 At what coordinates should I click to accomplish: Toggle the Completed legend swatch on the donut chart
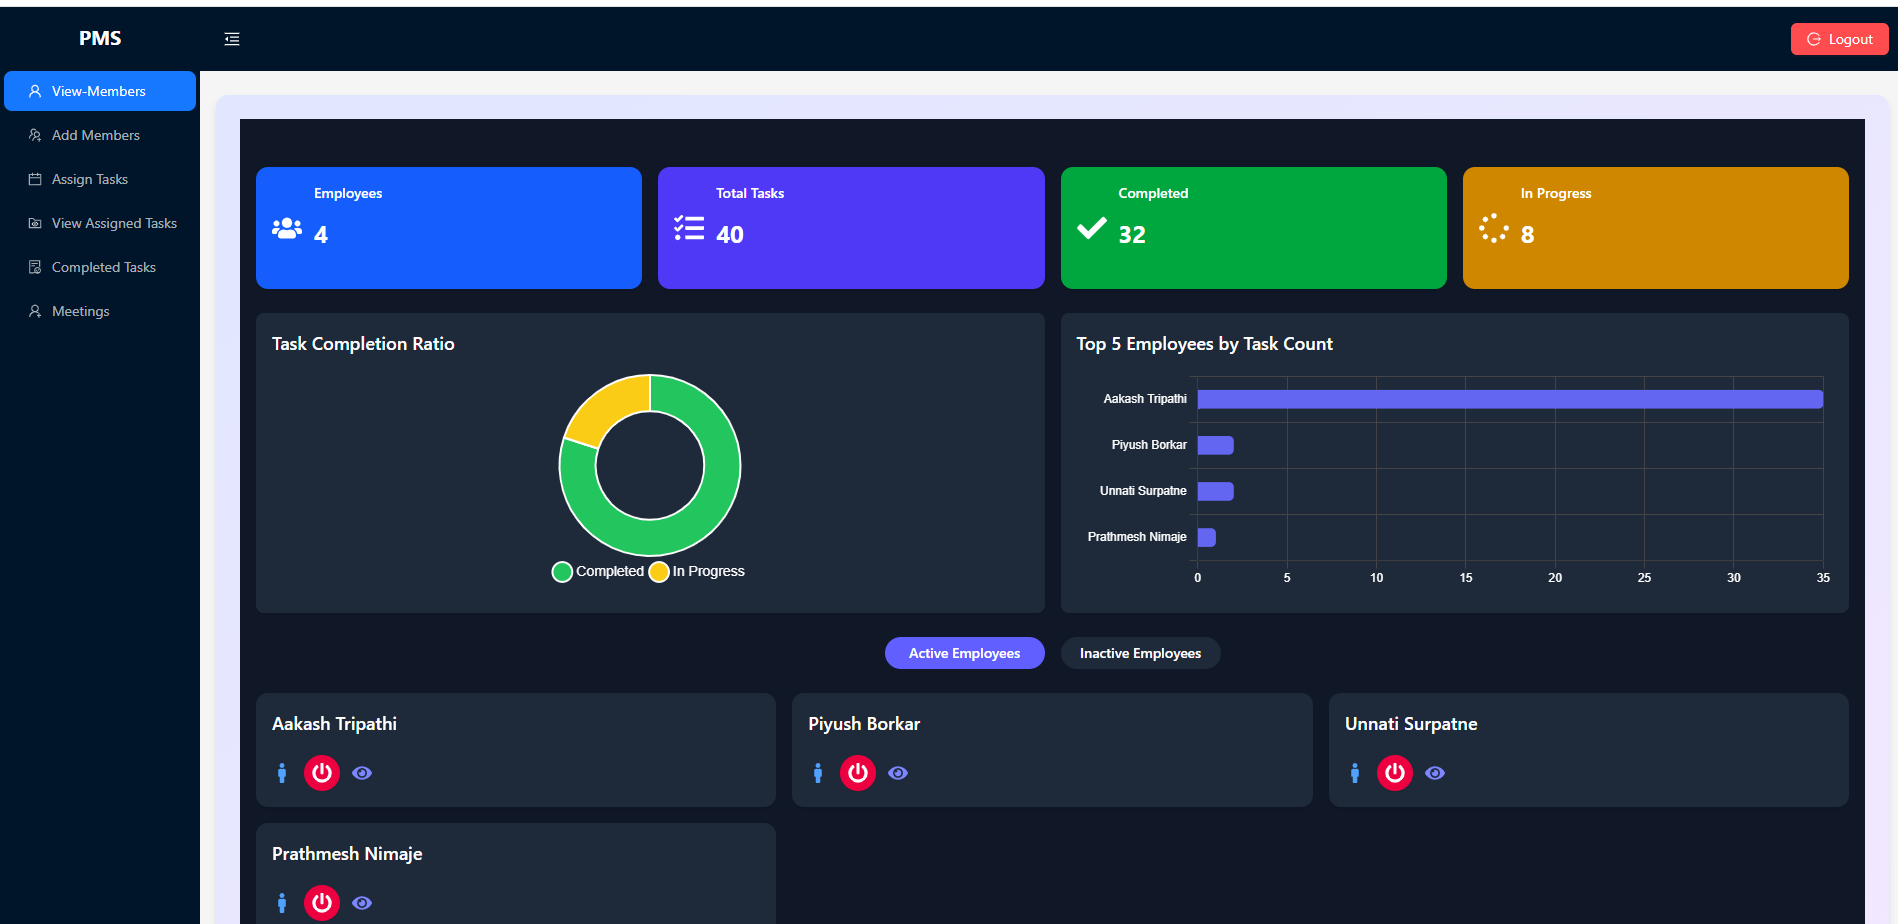coord(562,571)
